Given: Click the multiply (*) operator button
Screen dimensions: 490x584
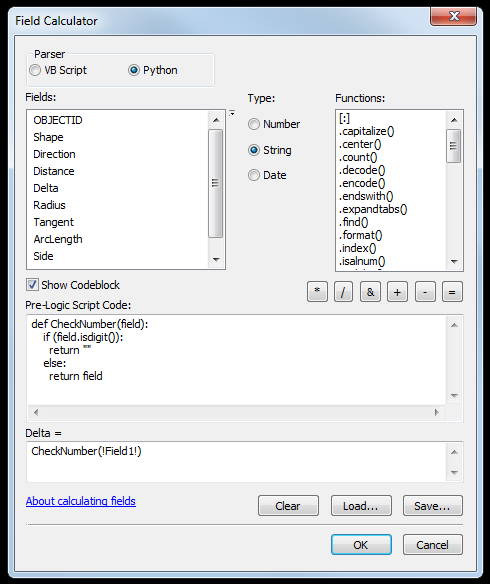Looking at the screenshot, I should (317, 292).
